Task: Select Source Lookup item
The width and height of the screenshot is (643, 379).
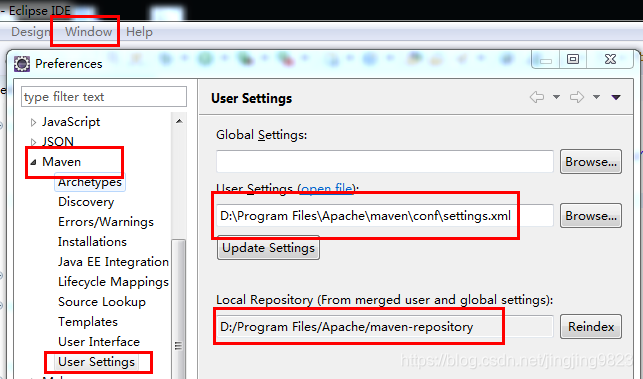Action: coord(102,302)
